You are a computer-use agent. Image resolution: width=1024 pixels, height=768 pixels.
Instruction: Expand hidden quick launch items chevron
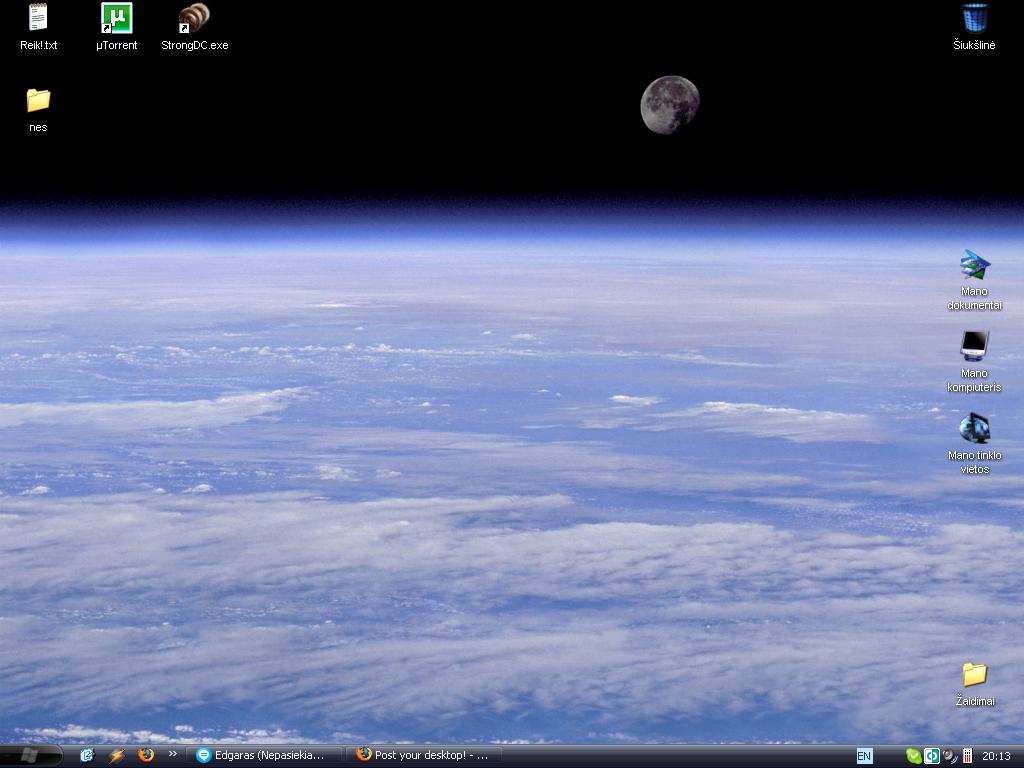172,754
